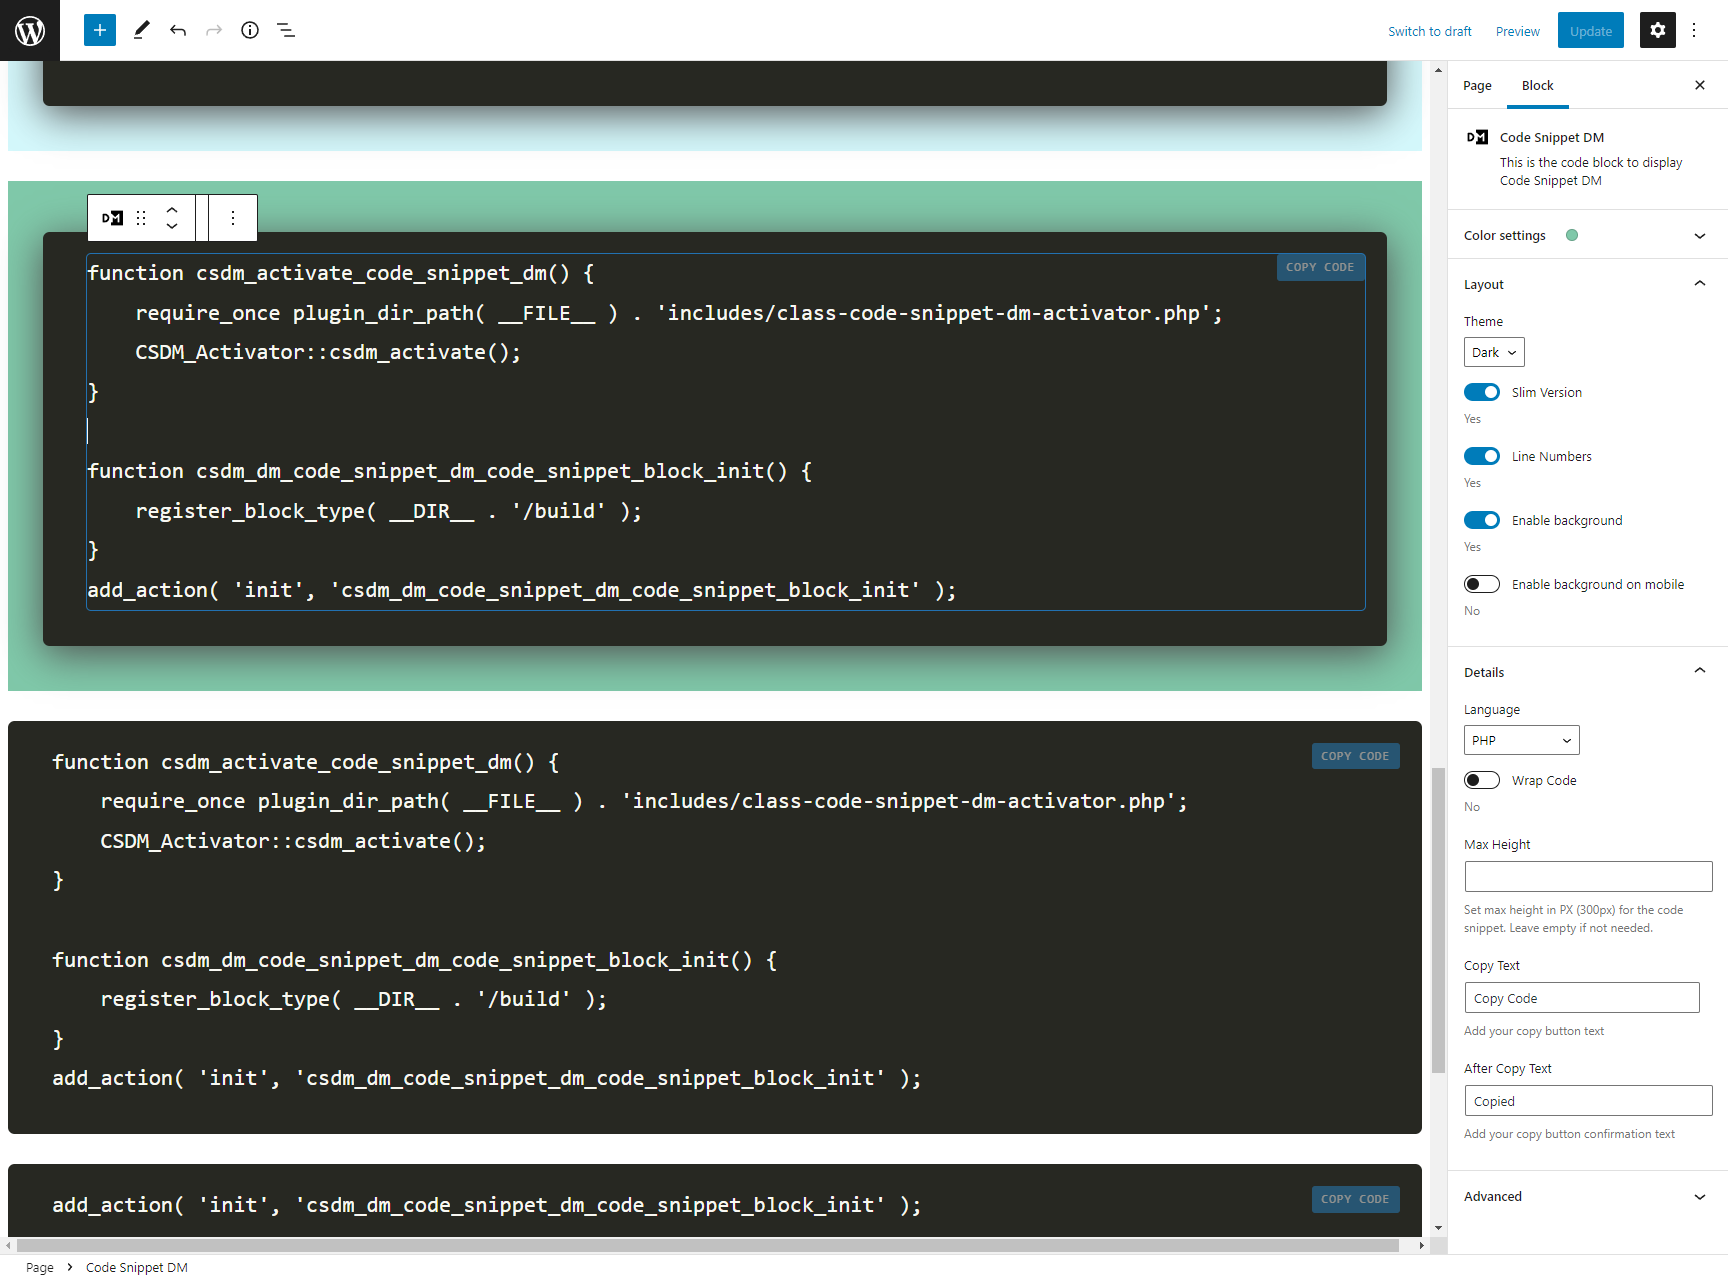Open the WordPress logo menu
The image size is (1728, 1279).
pos(30,30)
